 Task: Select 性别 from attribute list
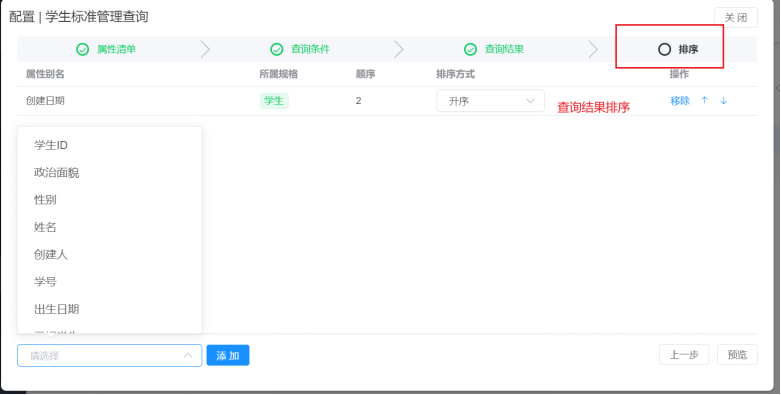point(110,200)
